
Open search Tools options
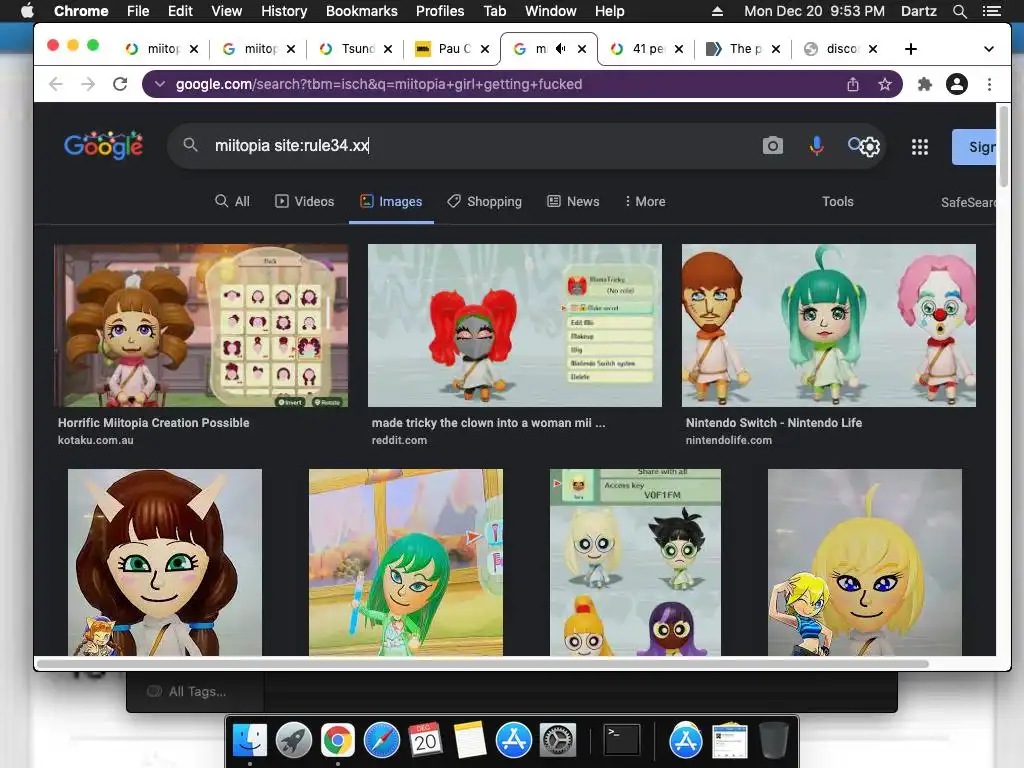click(838, 201)
